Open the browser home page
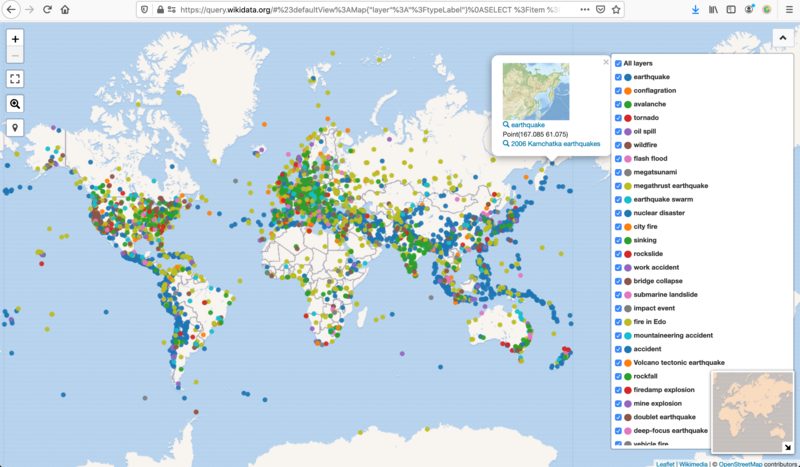800x467 pixels. click(65, 9)
